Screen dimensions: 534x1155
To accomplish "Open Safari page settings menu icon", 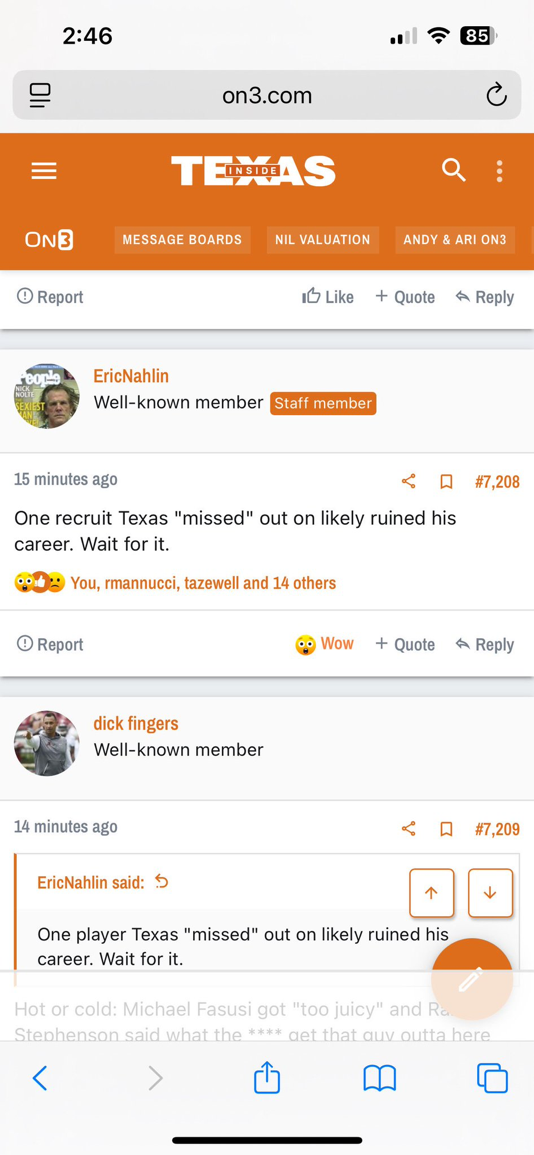I will (40, 95).
